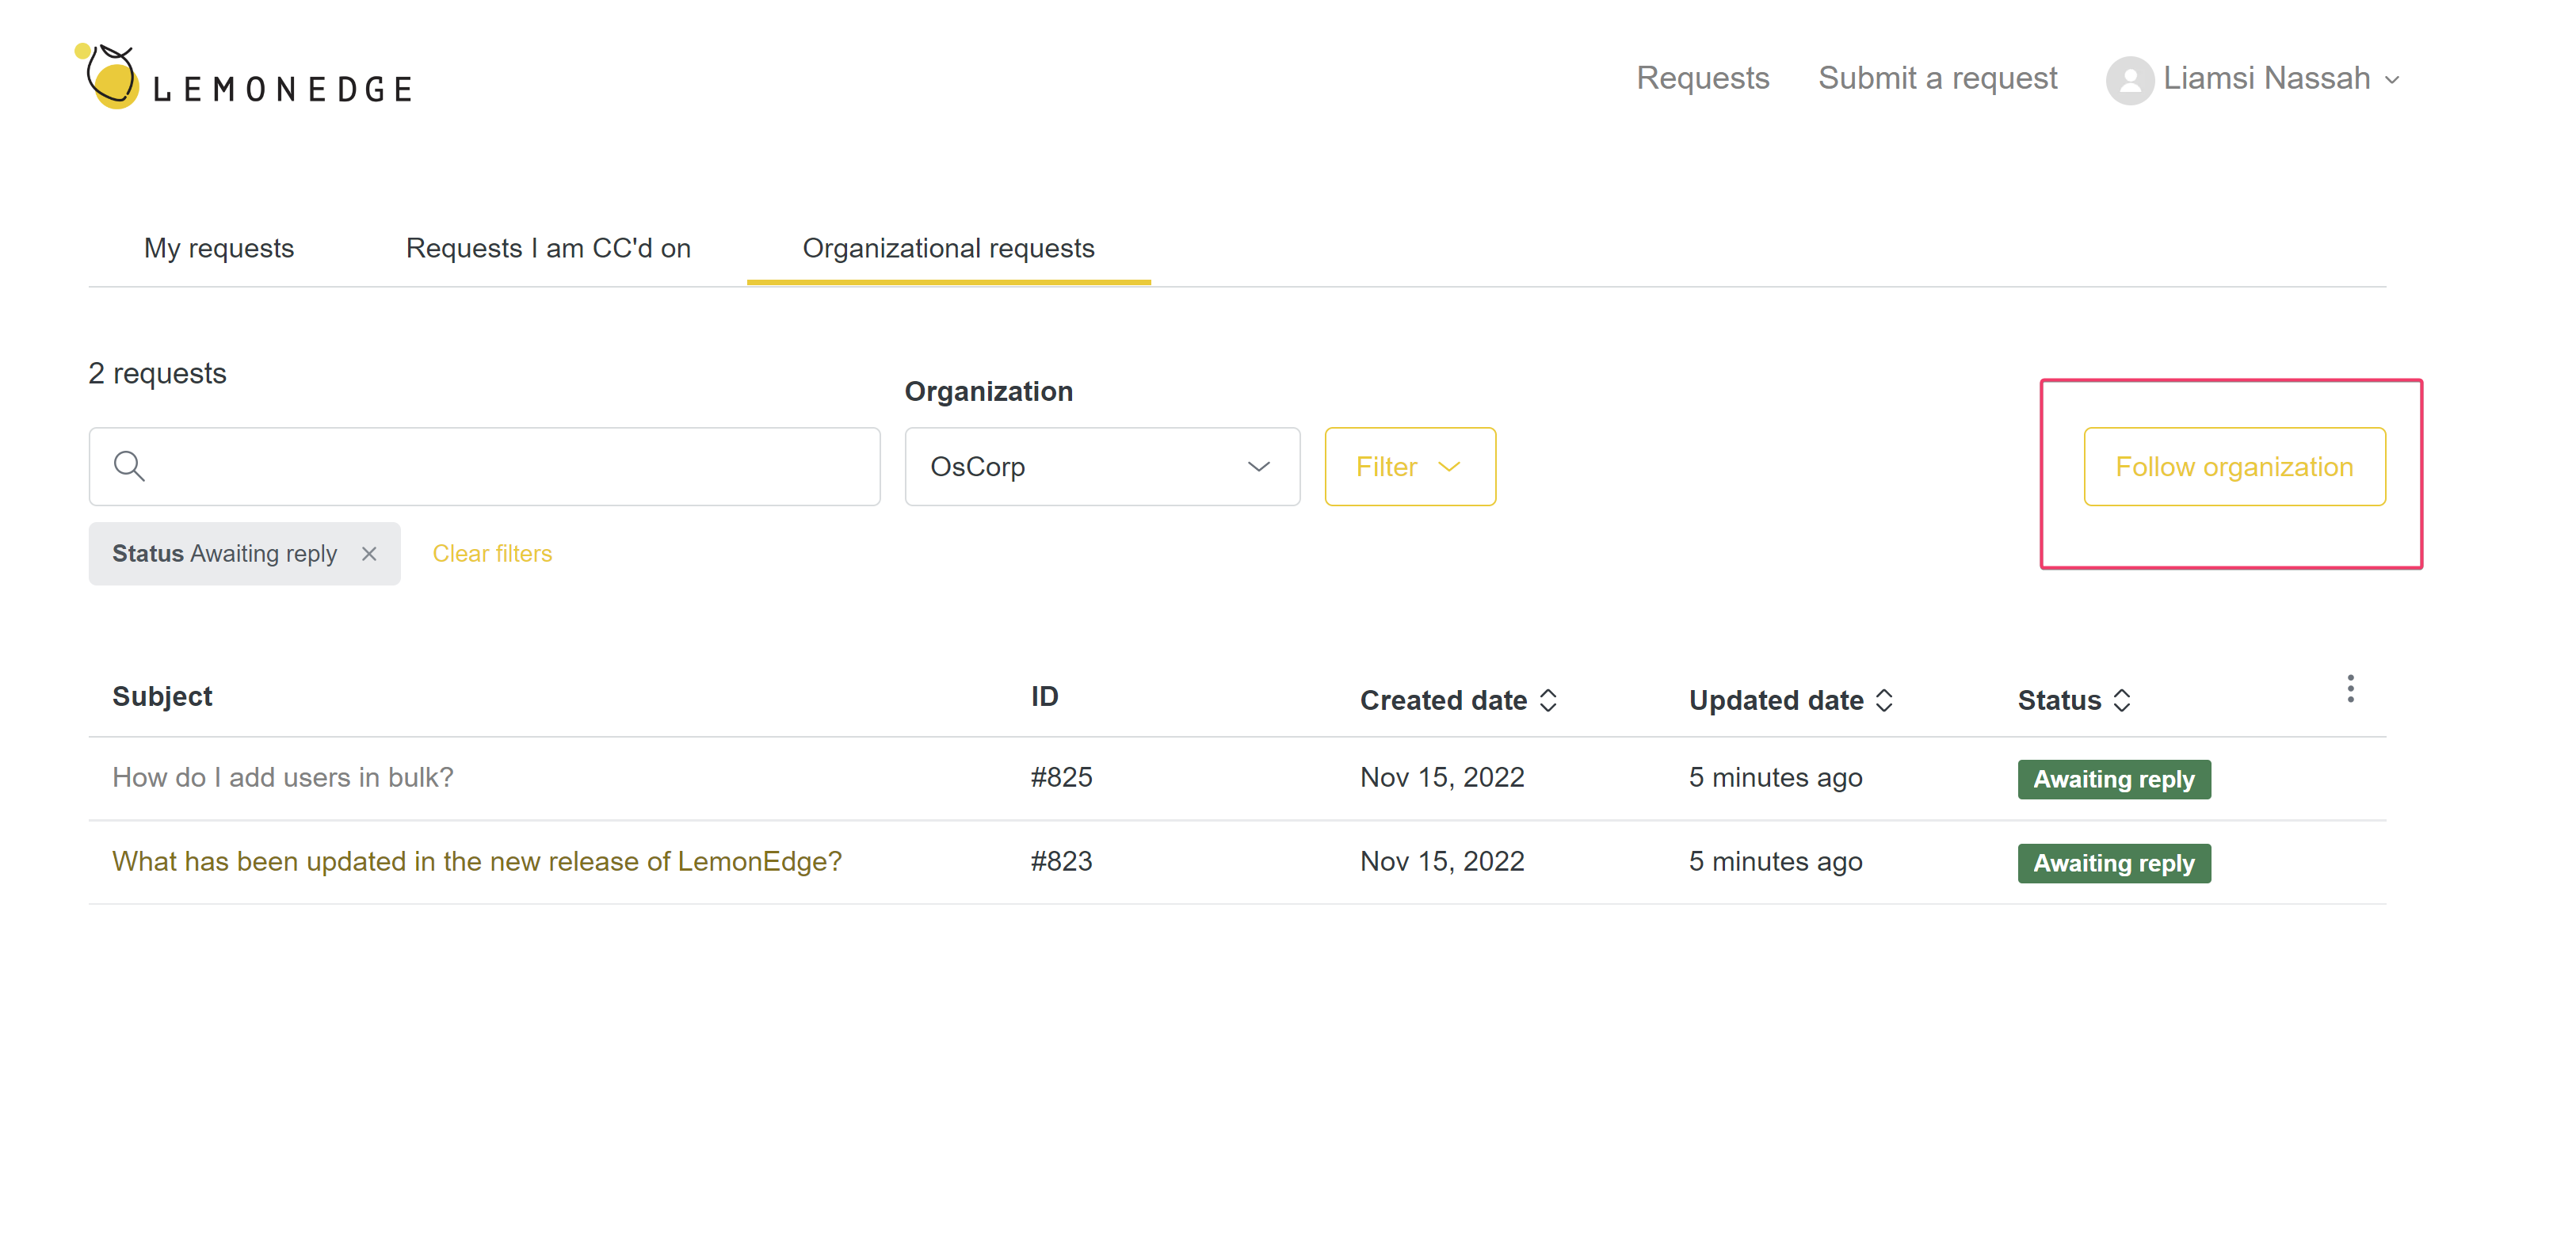Click the Subject column header

click(x=162, y=696)
